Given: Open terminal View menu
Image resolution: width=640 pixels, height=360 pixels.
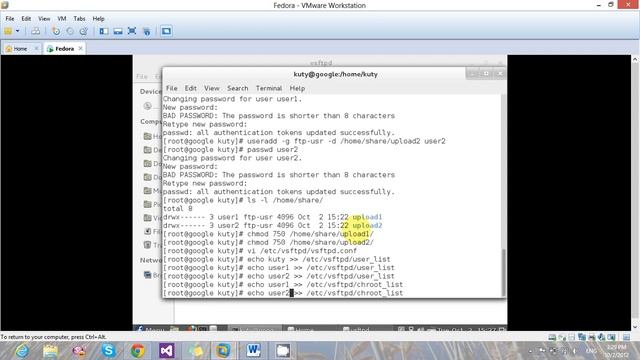Looking at the screenshot, I should tap(212, 88).
